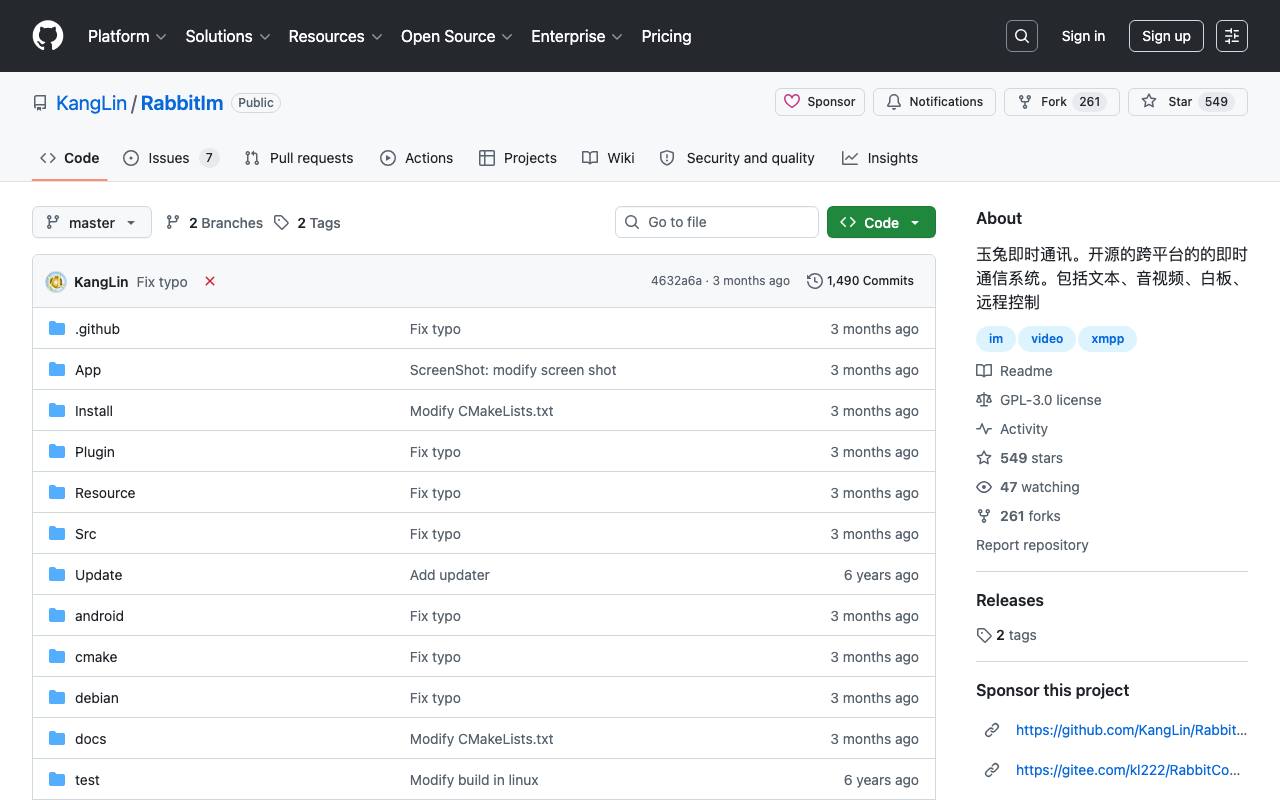Open Security and quality tab
This screenshot has width=1280, height=800.
737,158
